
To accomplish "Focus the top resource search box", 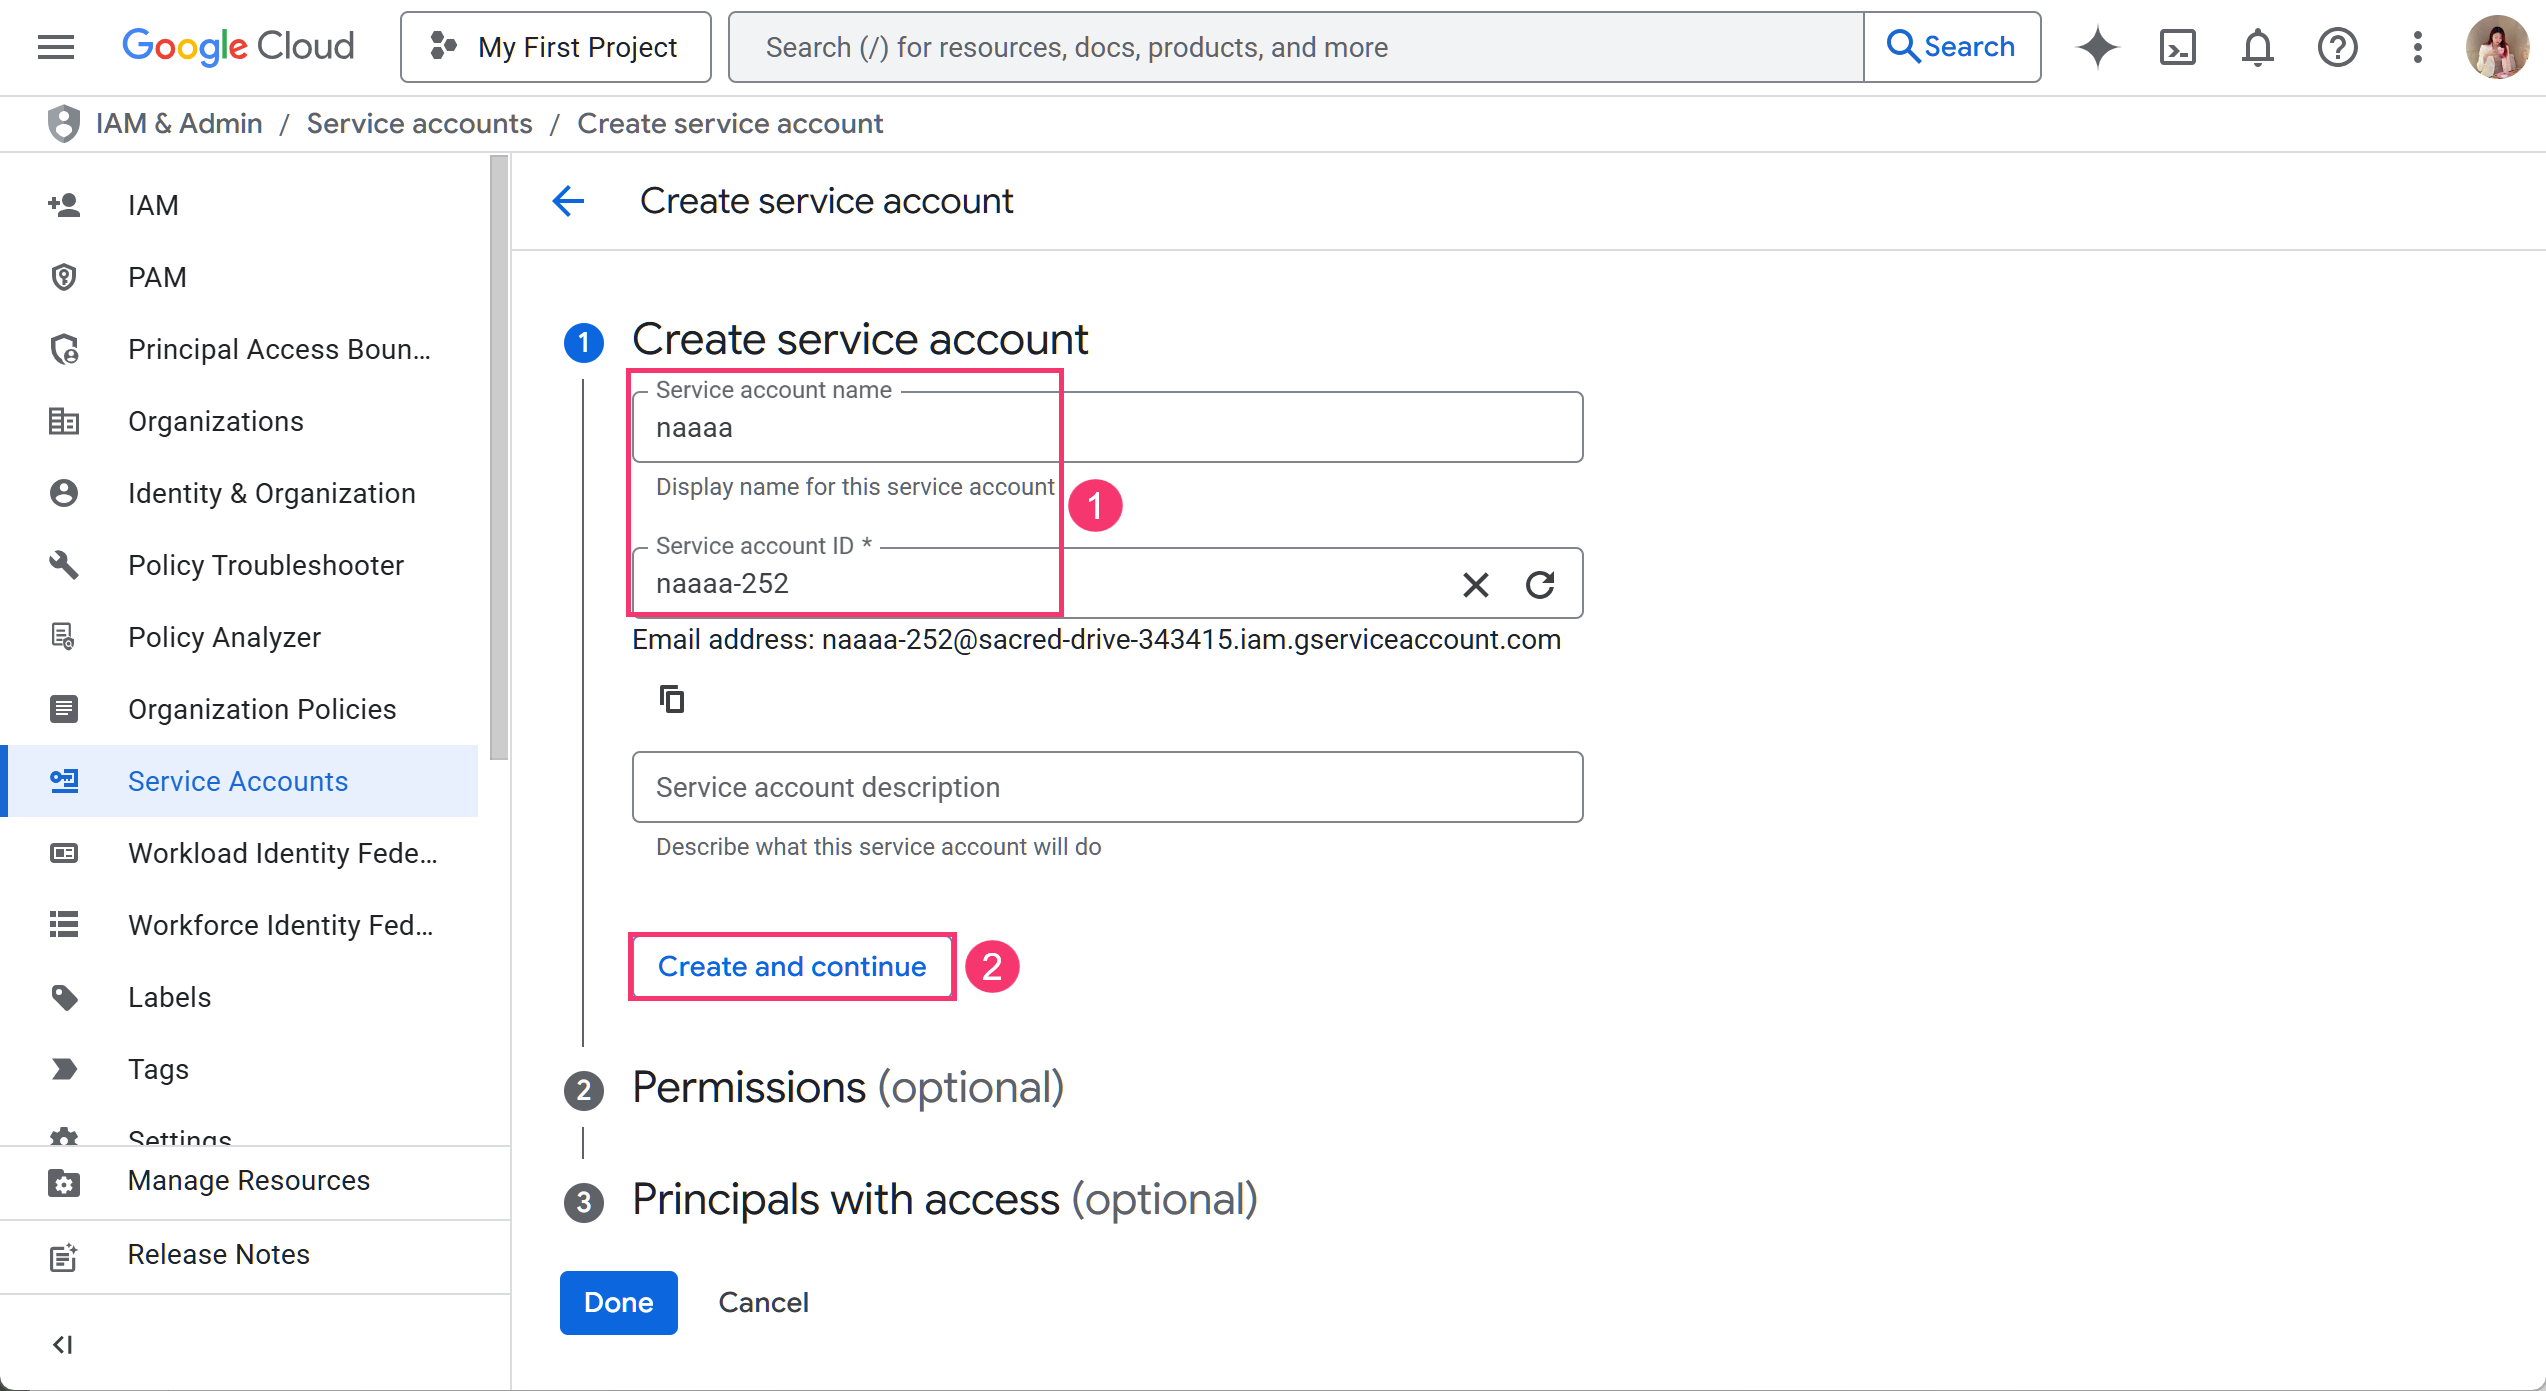I will point(1296,47).
